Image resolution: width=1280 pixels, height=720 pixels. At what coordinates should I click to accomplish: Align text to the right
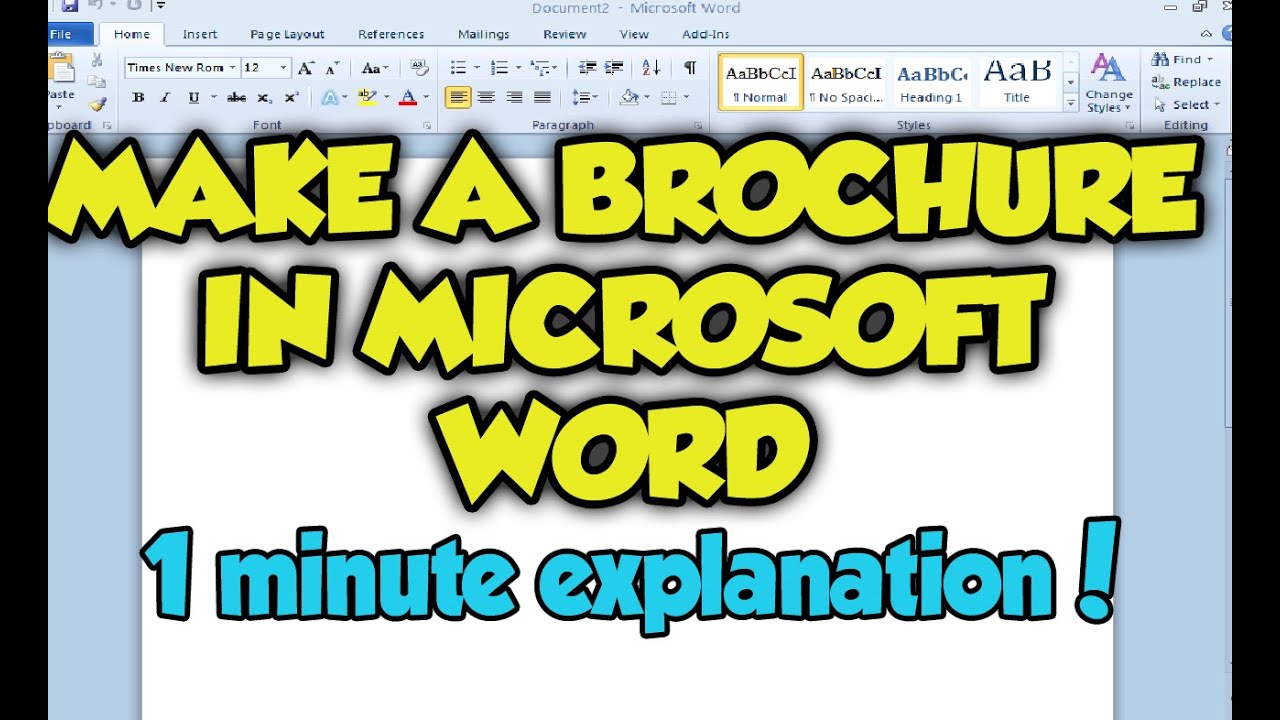tap(514, 98)
